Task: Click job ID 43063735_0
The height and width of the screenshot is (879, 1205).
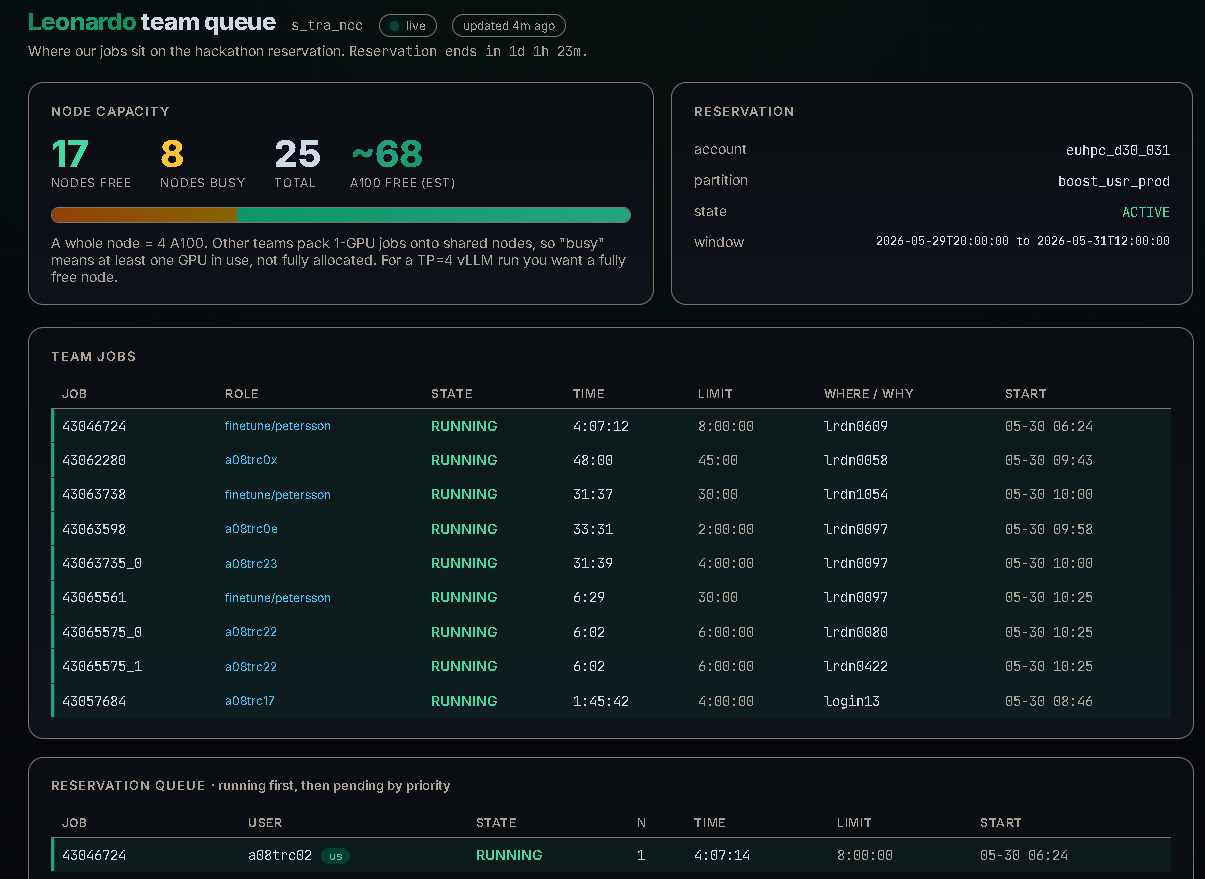Action: pyautogui.click(x=102, y=564)
